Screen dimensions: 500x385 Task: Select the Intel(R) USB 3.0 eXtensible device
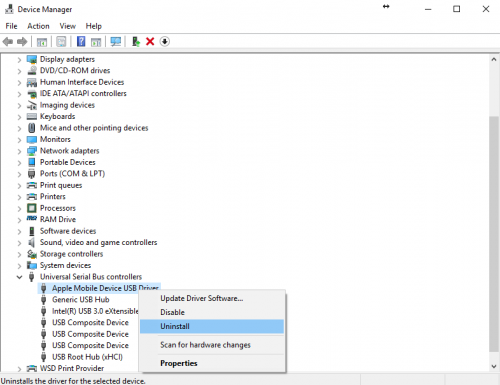(95, 311)
